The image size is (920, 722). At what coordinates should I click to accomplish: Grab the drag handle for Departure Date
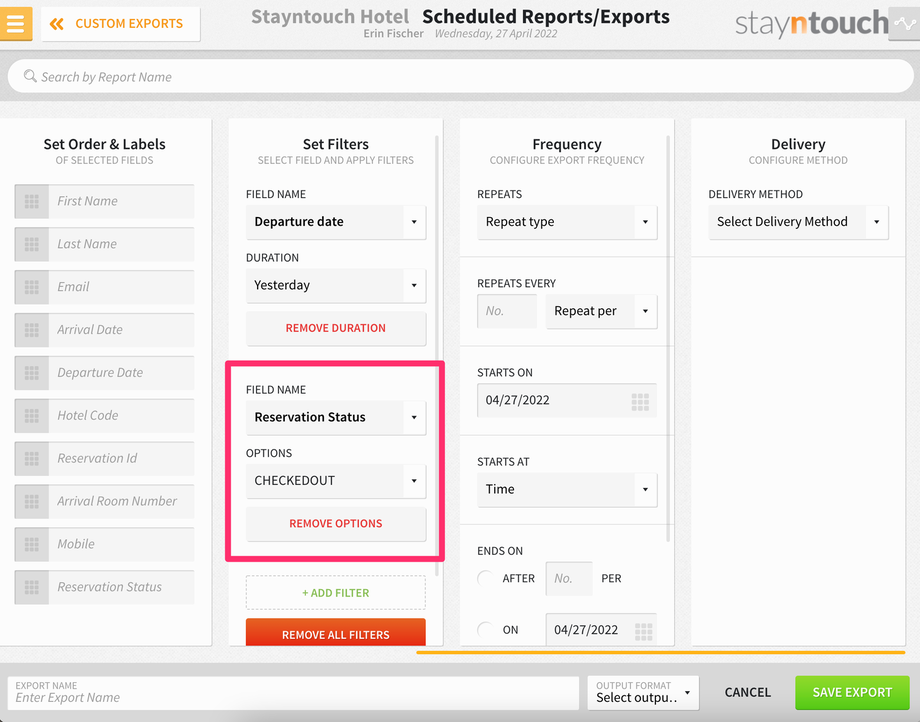click(x=32, y=372)
